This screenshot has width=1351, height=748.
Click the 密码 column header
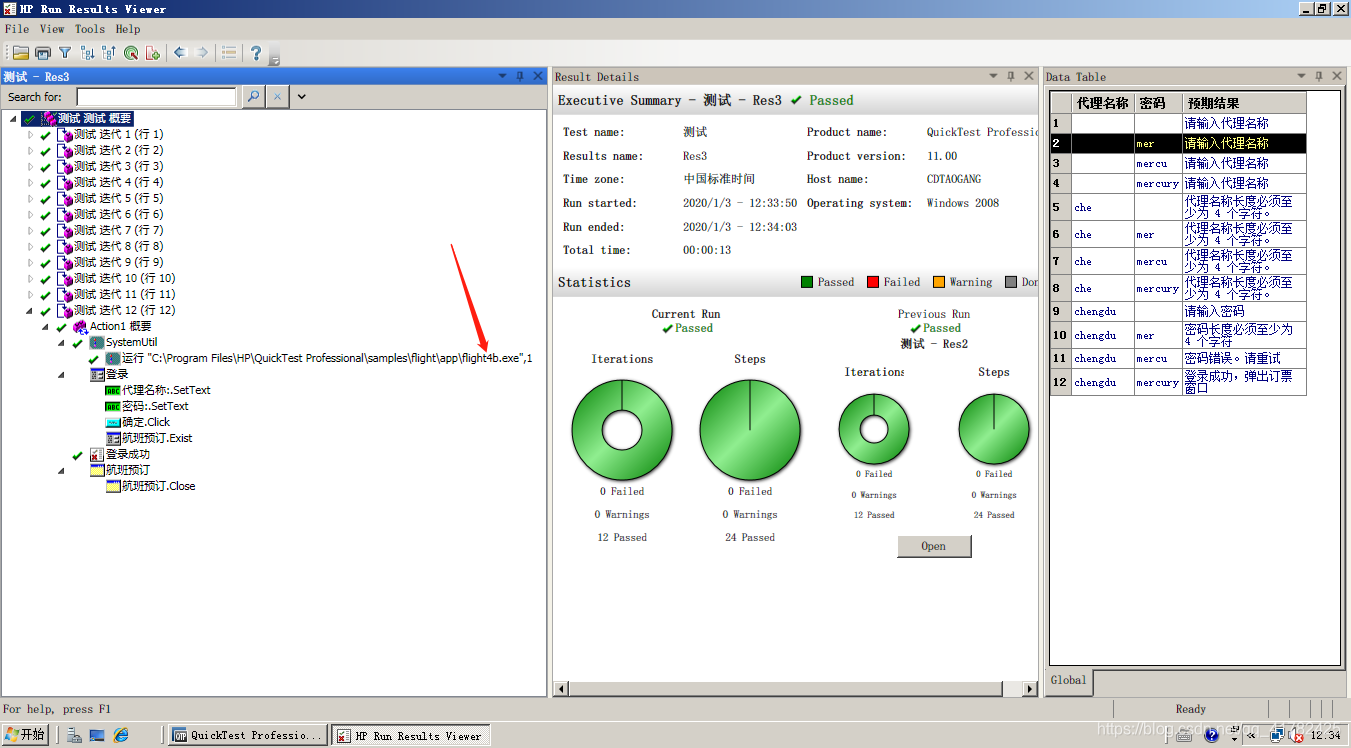pos(1157,103)
